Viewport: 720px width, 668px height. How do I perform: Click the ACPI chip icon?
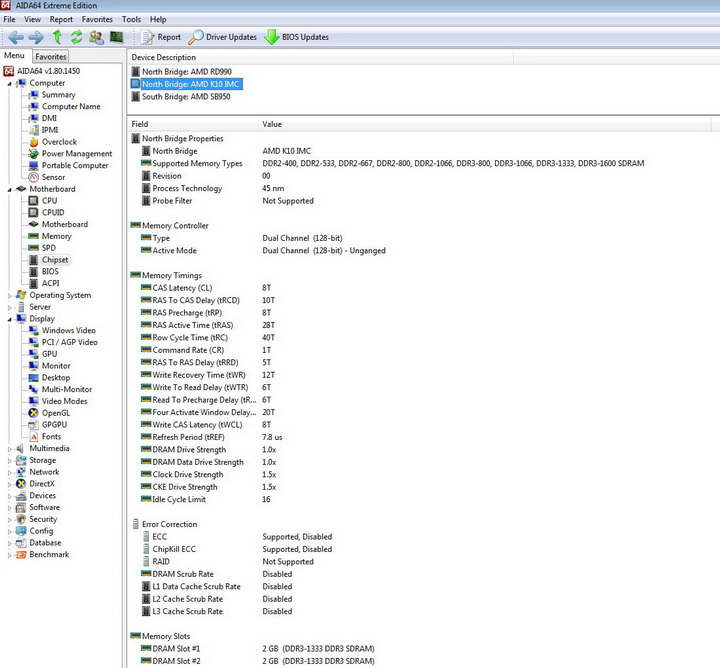click(34, 283)
